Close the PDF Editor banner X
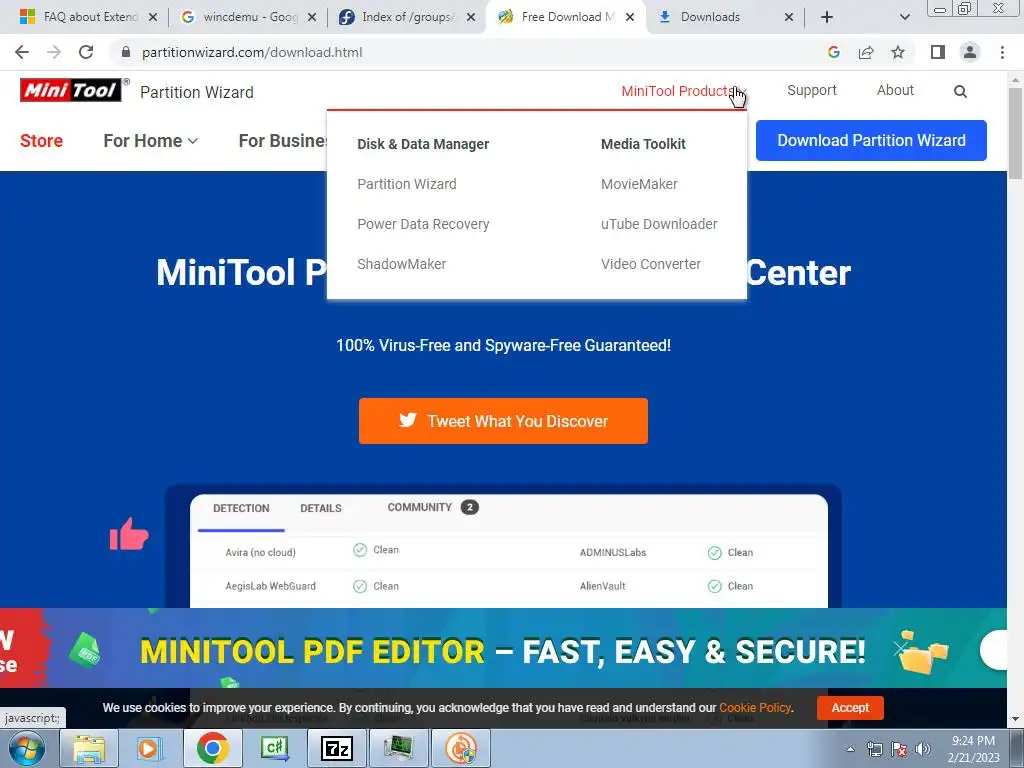This screenshot has height=768, width=1024. tap(901, 648)
